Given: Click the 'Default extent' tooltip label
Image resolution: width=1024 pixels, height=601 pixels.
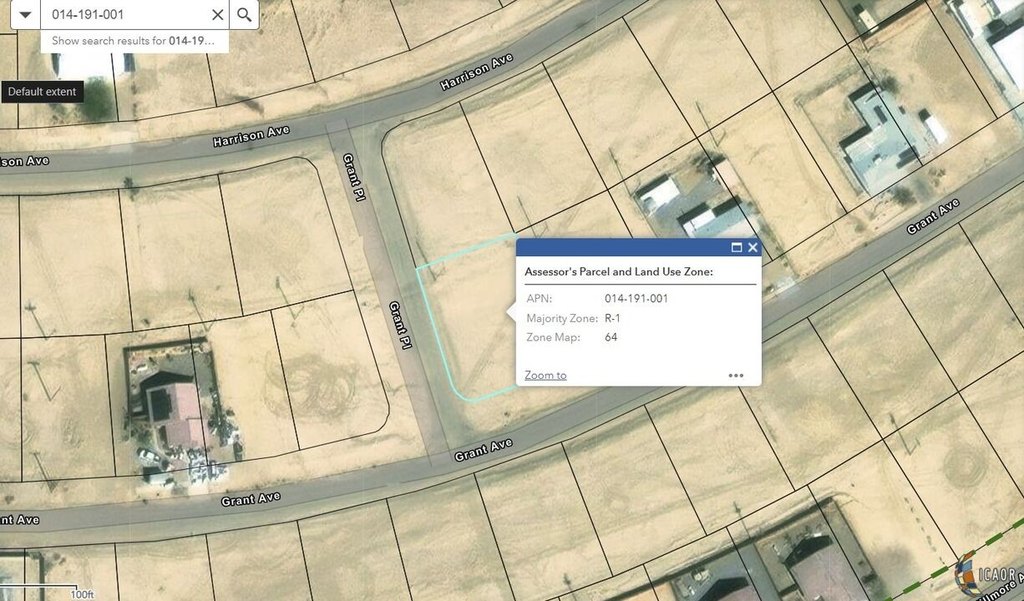Looking at the screenshot, I should pos(42,92).
